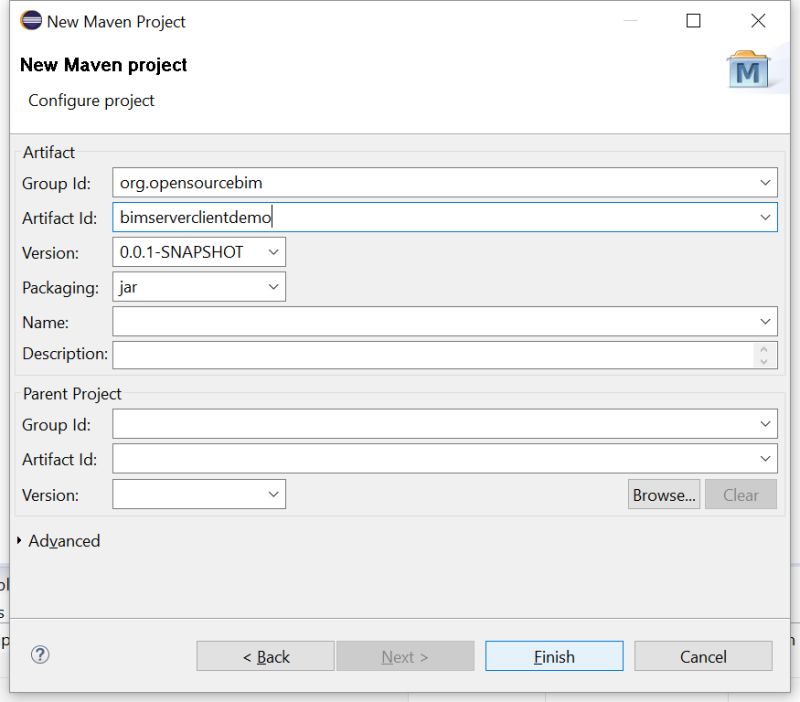Open the Artifact Id dropdown for bimserverclientdemo
This screenshot has width=800, height=702.
[766, 217]
